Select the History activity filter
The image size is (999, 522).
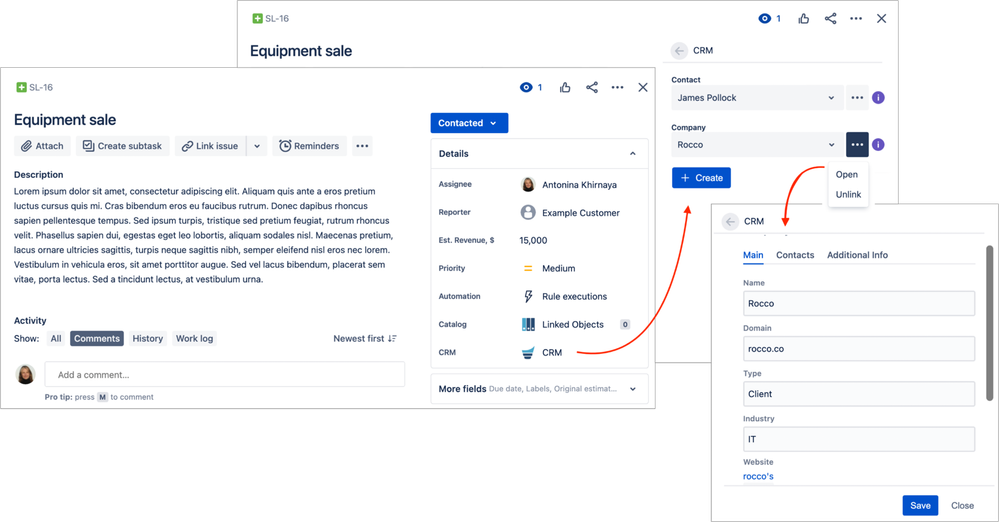tap(148, 338)
